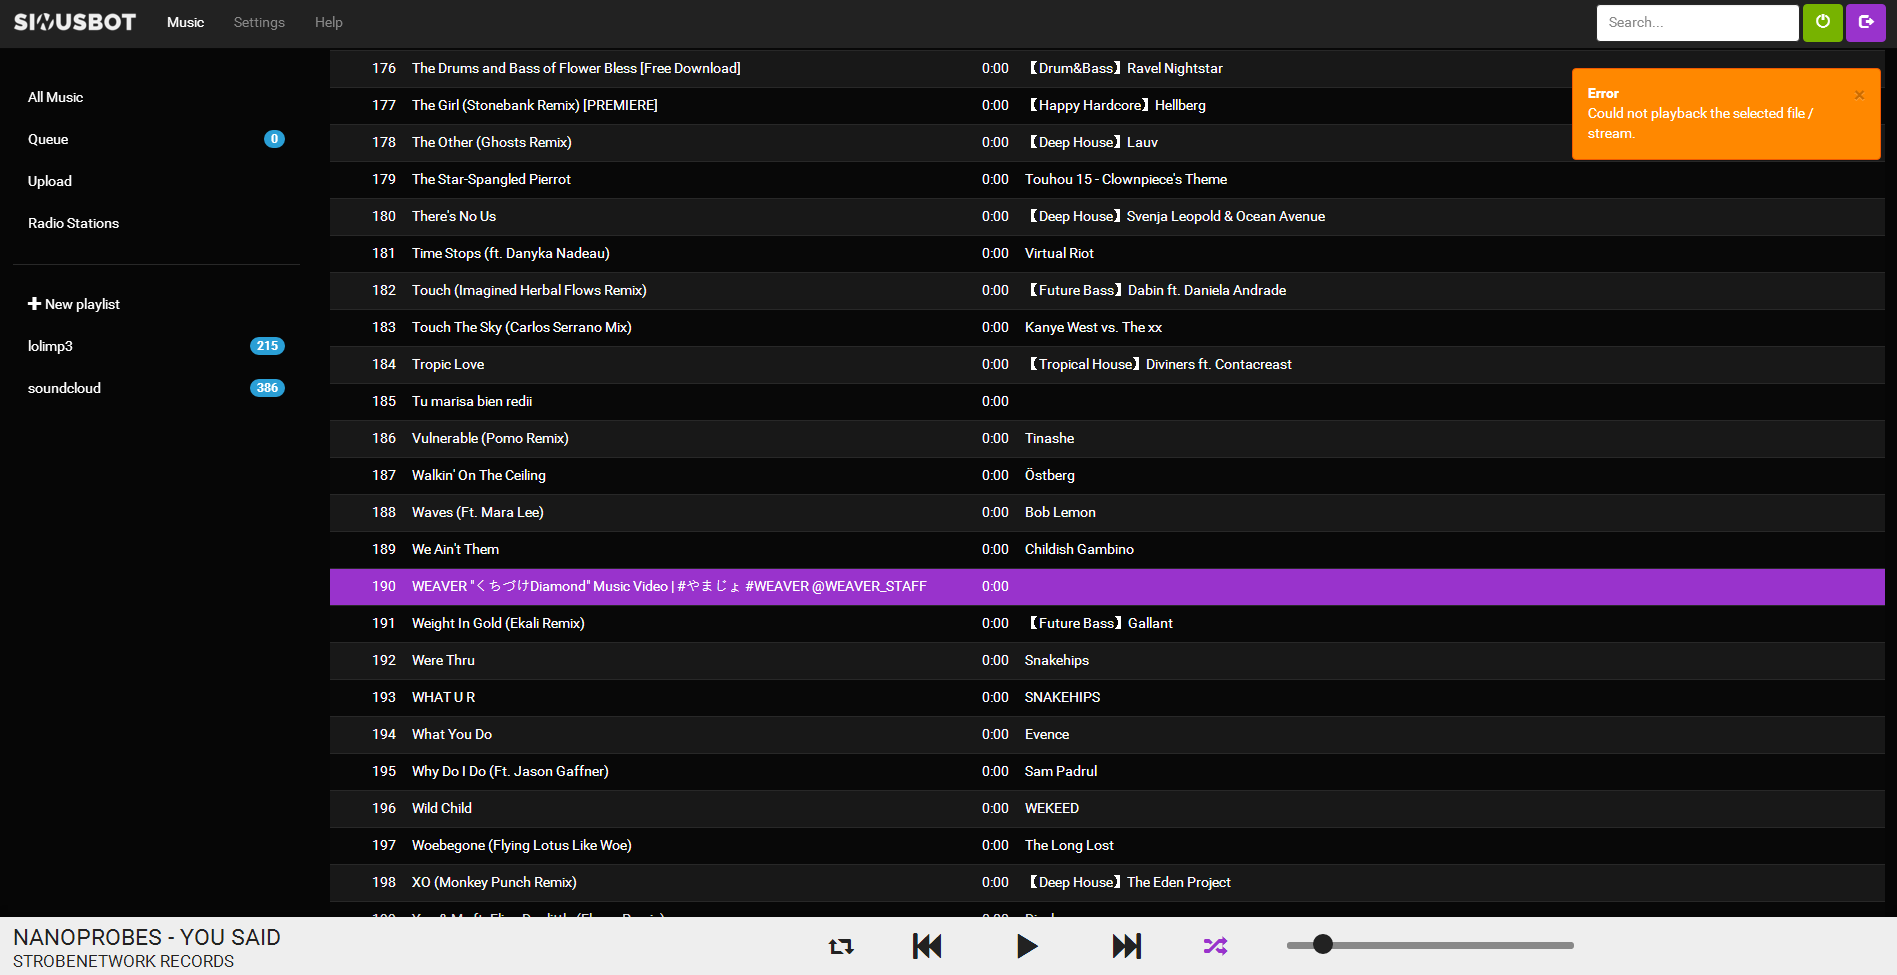Select track Tu marisa bien redii
Viewport: 1897px width, 975px height.
coord(1107,401)
